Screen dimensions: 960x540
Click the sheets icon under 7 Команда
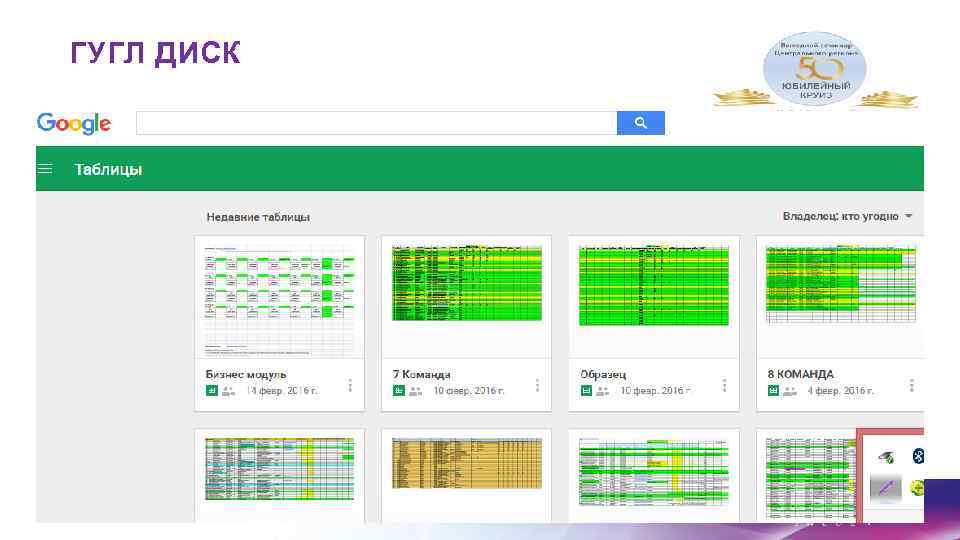[399, 391]
